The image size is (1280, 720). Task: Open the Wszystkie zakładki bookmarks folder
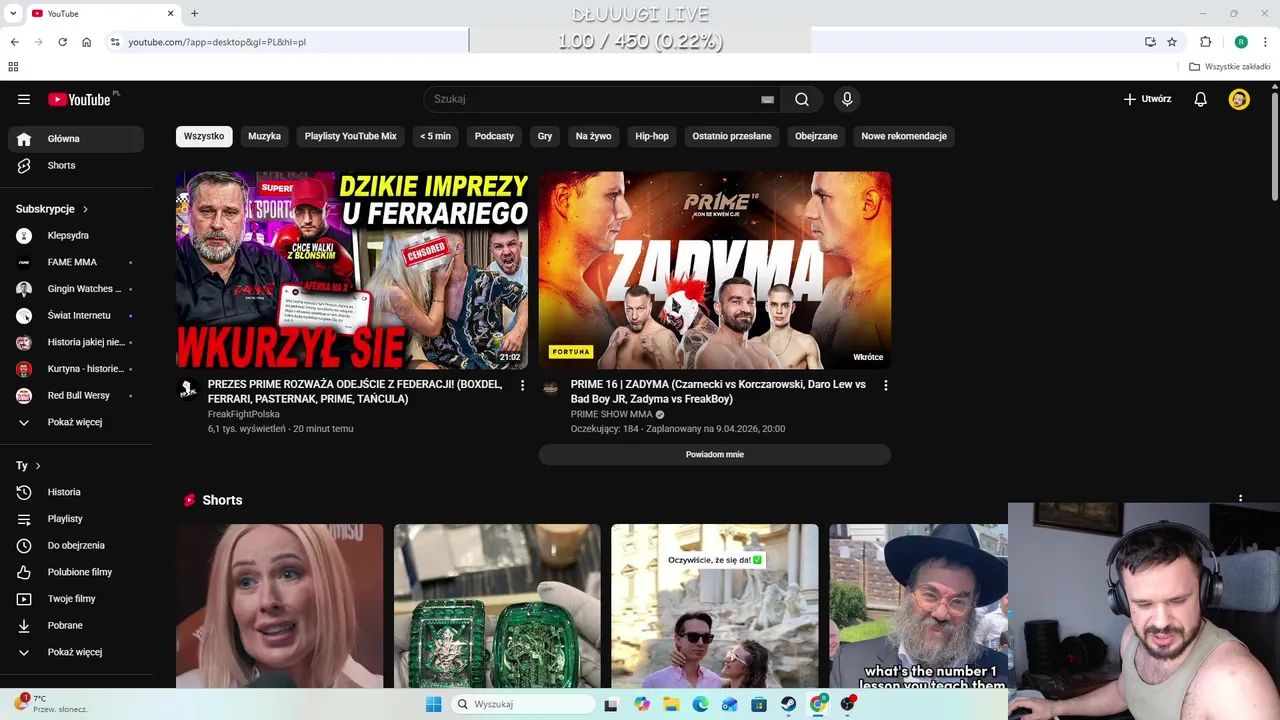click(x=1230, y=67)
